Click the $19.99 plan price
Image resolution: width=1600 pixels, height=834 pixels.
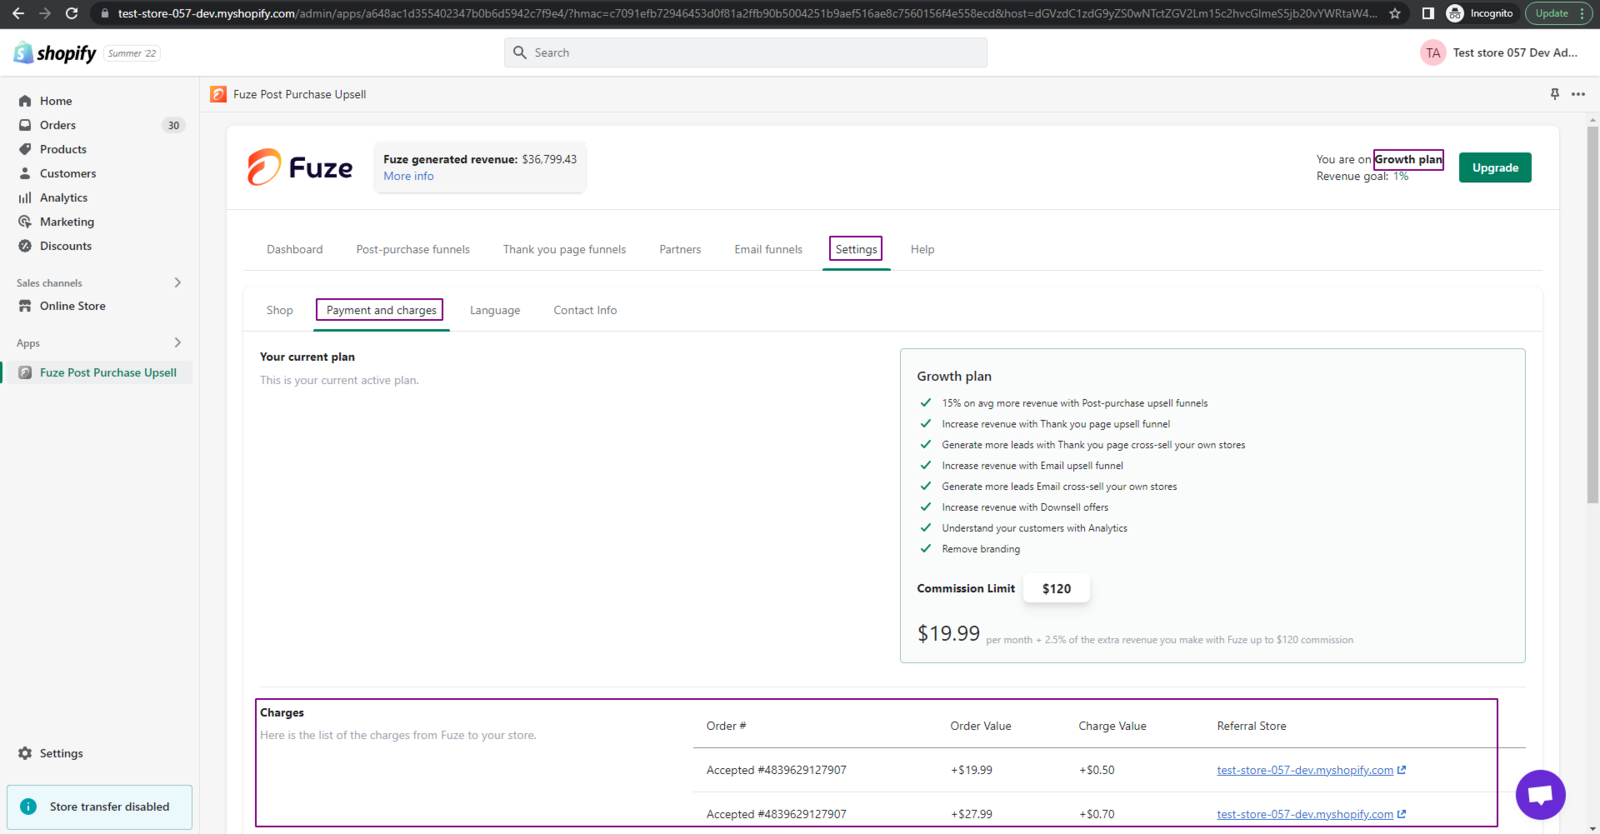(948, 634)
